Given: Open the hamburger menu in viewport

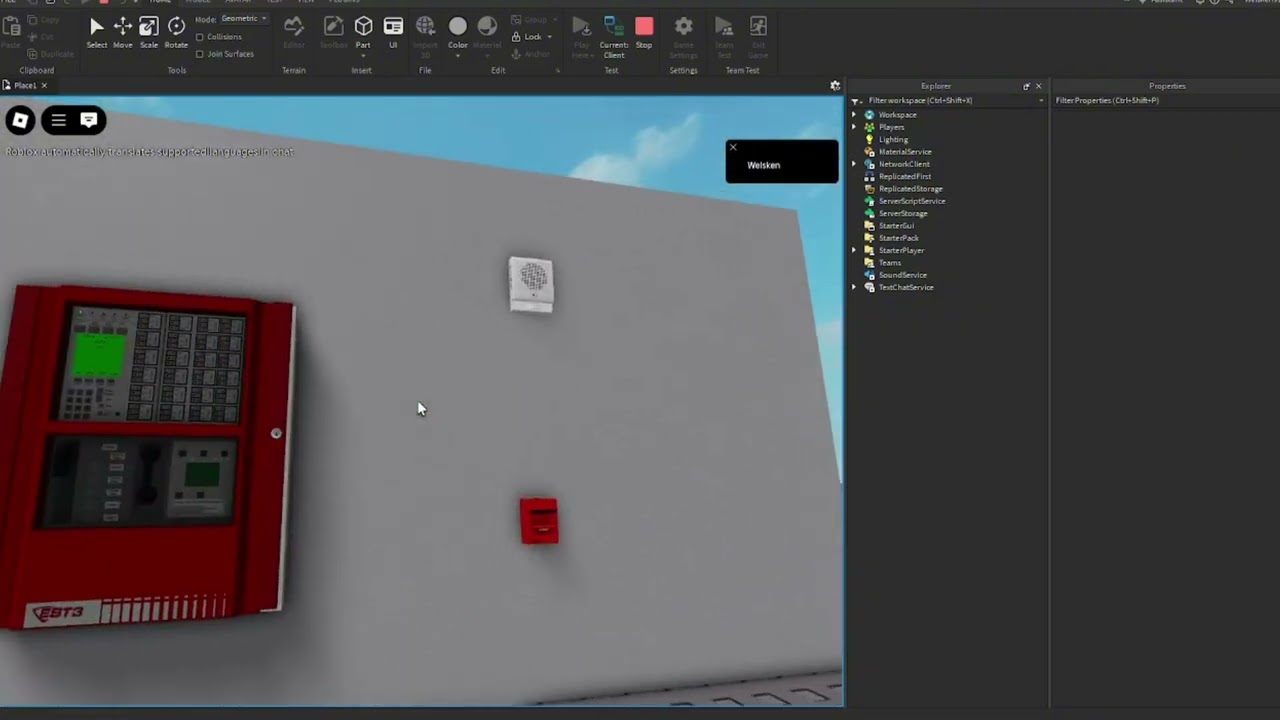Looking at the screenshot, I should pos(58,120).
